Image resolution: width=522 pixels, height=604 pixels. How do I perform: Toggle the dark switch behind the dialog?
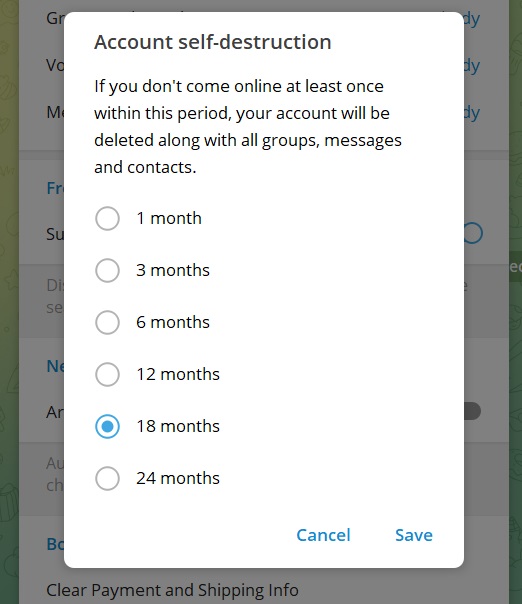click(x=472, y=411)
